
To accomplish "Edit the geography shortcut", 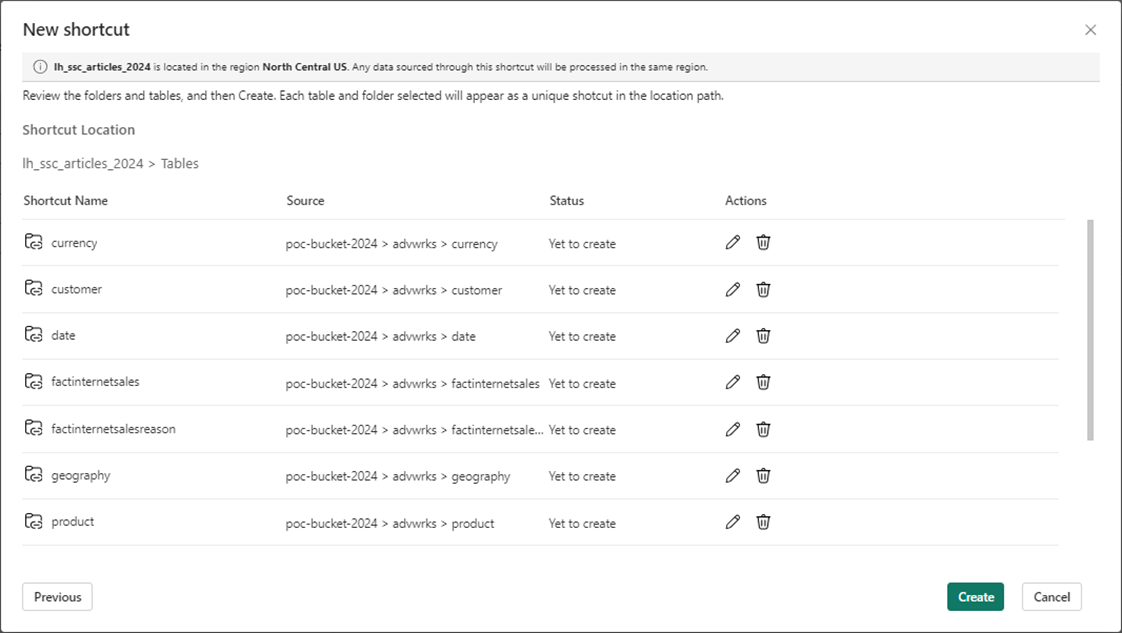I will tap(733, 476).
